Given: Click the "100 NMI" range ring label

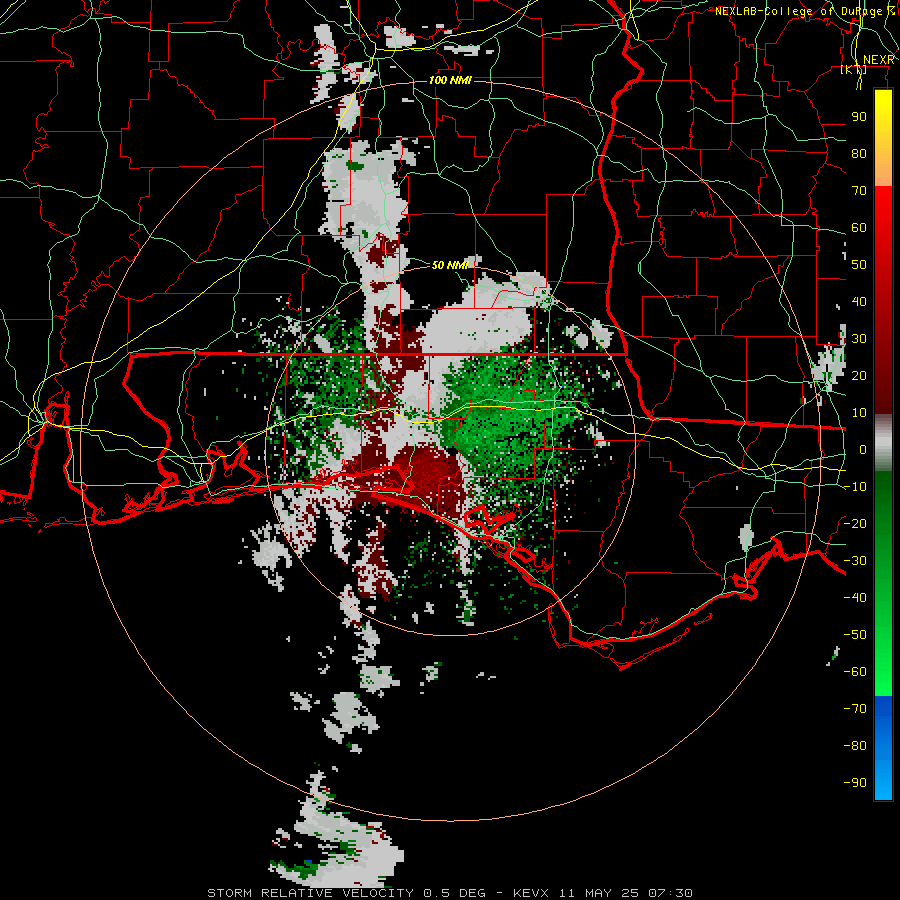Looking at the screenshot, I should pos(451,80).
